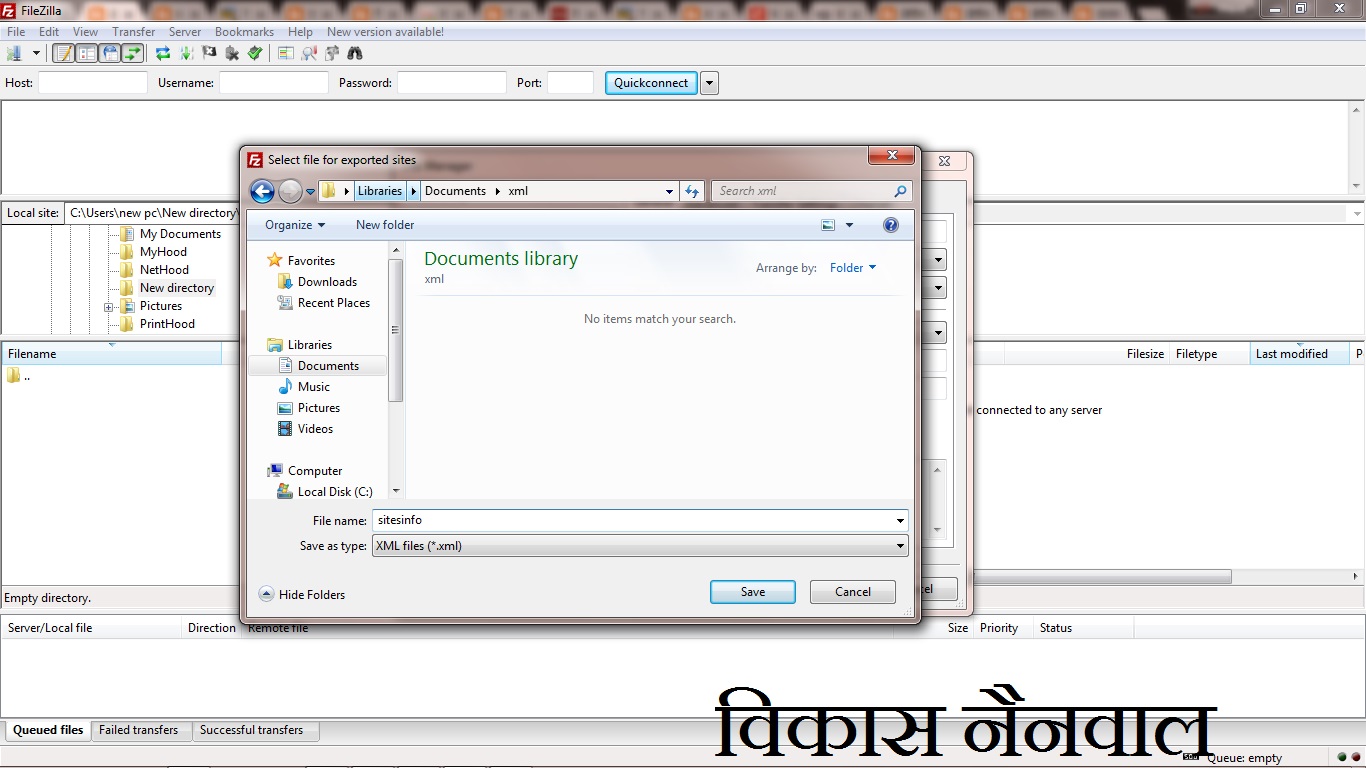Click the binoculars file search icon
This screenshot has height=768, width=1366.
tap(355, 53)
